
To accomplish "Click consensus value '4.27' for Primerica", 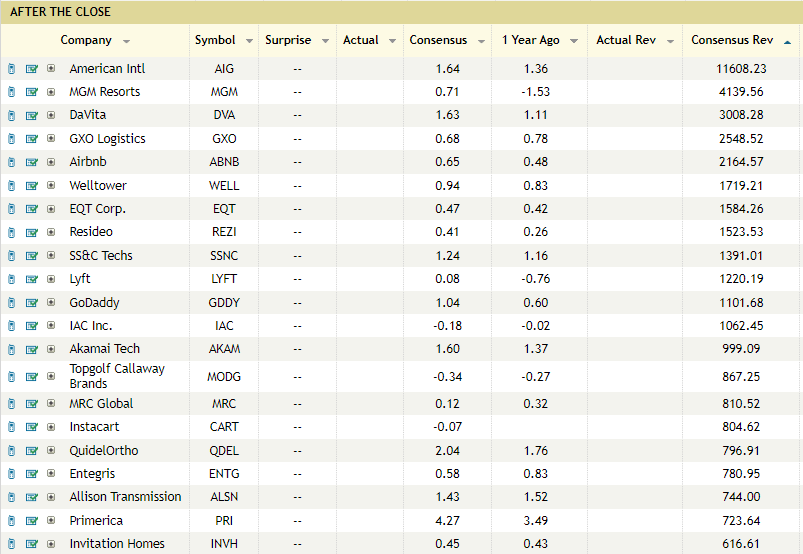I will 448,520.
